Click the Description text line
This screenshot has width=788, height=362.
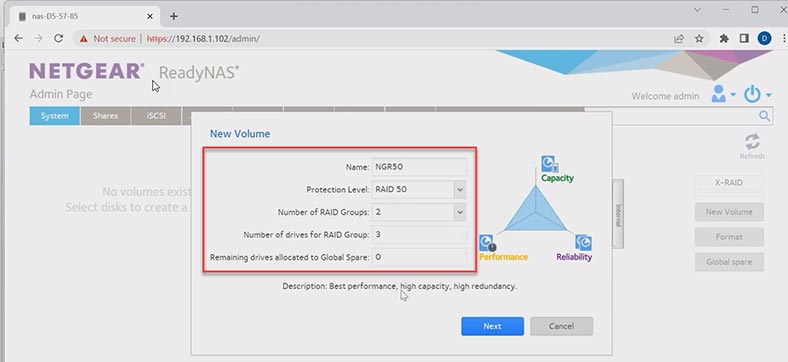400,286
